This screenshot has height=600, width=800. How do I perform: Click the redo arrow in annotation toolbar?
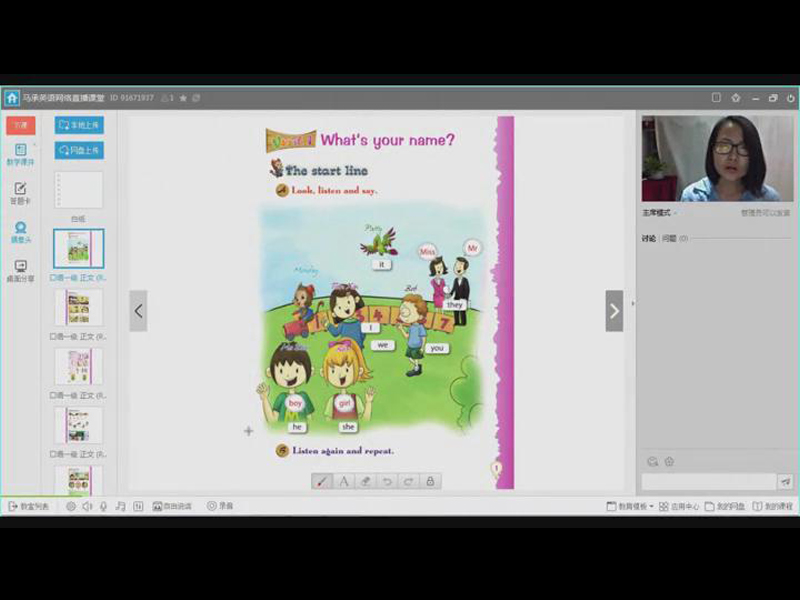[409, 481]
